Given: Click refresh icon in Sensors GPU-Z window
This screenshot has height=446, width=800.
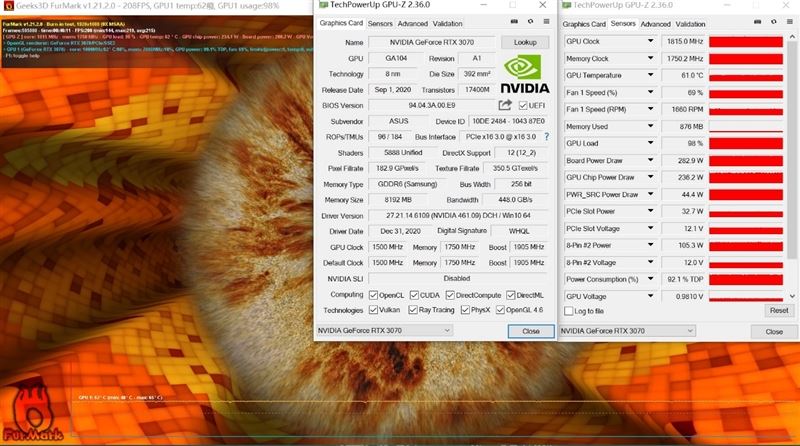Looking at the screenshot, I should (x=774, y=21).
